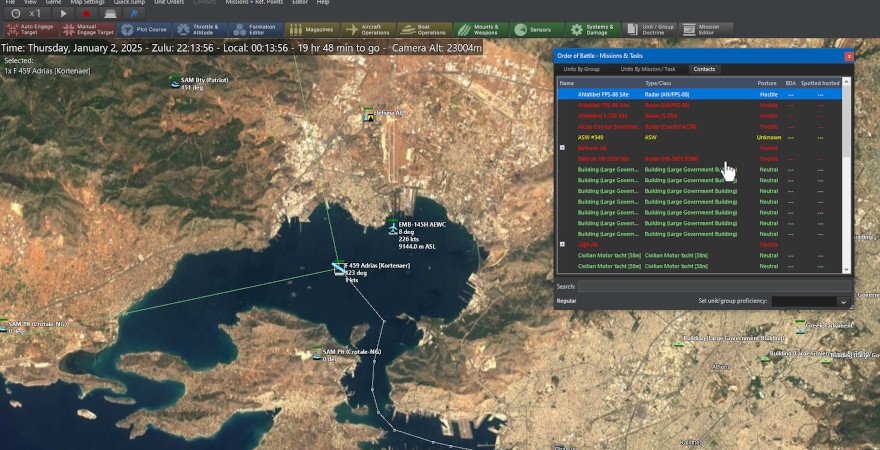Open Throttle & Altitude settings
The image size is (880, 450).
pyautogui.click(x=200, y=30)
